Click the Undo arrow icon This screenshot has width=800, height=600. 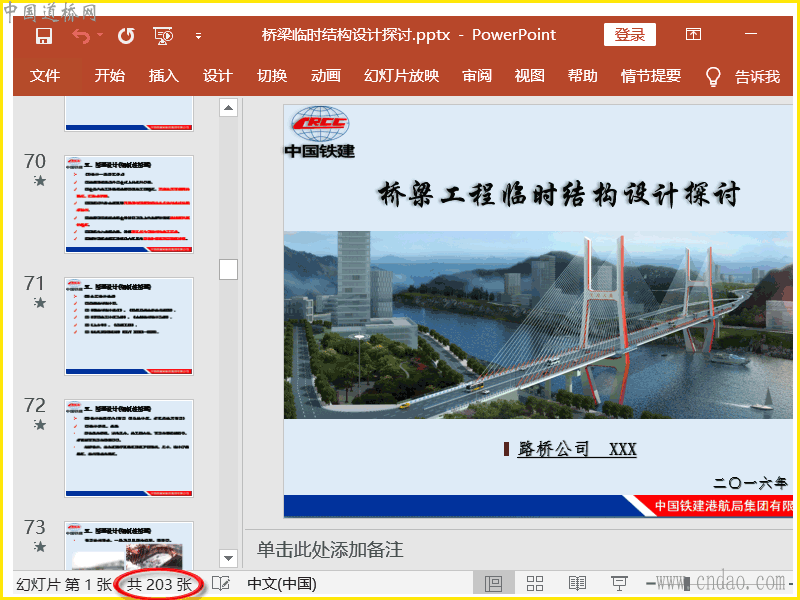pos(82,36)
